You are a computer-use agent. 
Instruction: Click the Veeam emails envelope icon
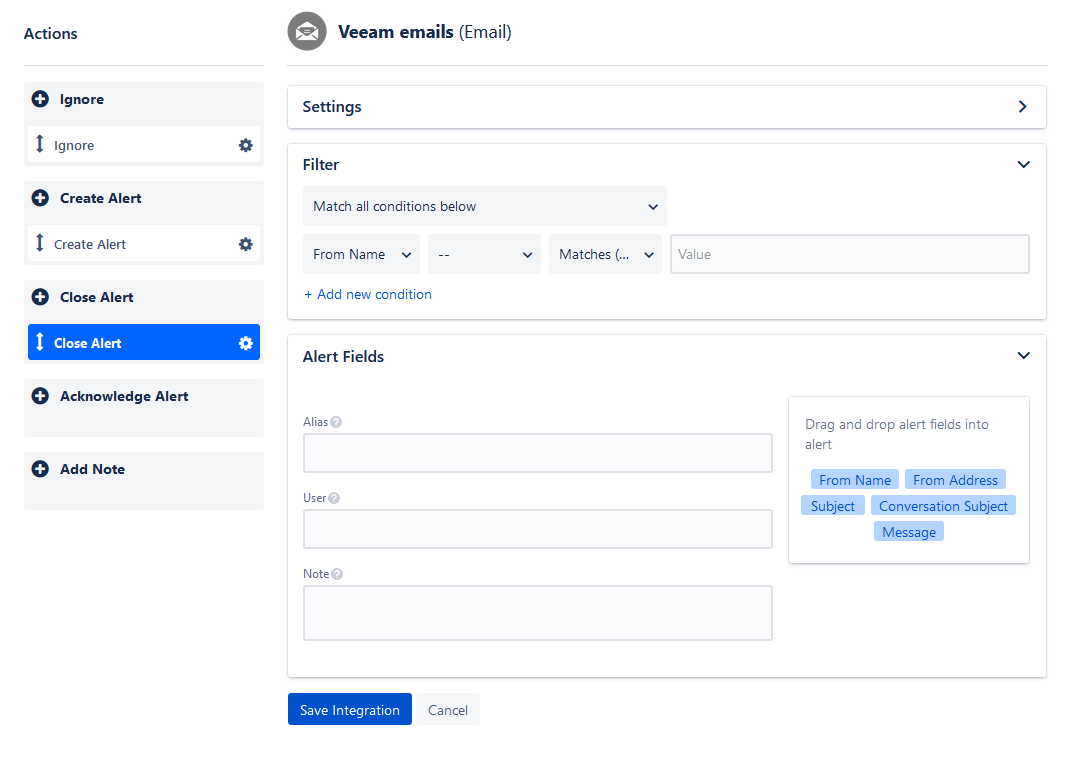[x=307, y=31]
